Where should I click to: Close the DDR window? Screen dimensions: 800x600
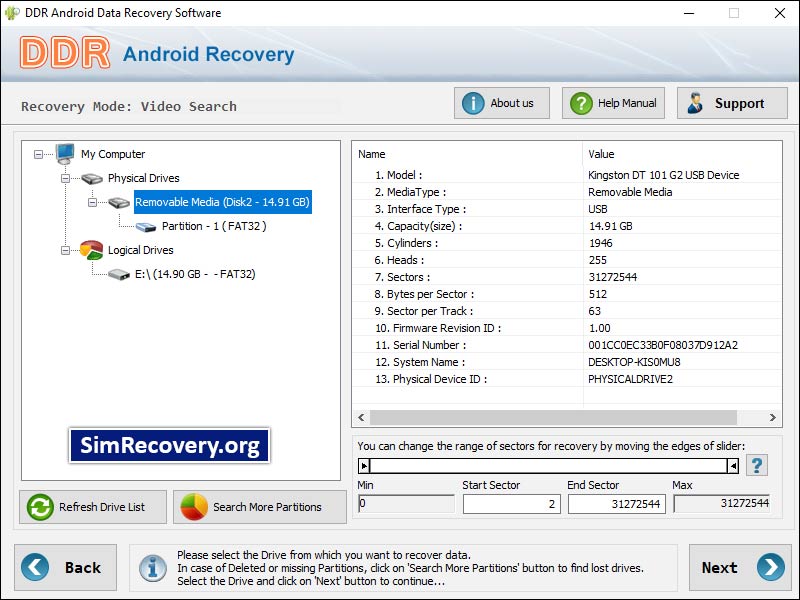point(780,13)
